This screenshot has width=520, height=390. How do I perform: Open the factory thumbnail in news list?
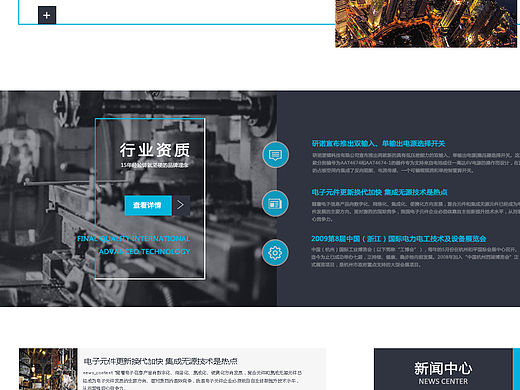coord(48,369)
